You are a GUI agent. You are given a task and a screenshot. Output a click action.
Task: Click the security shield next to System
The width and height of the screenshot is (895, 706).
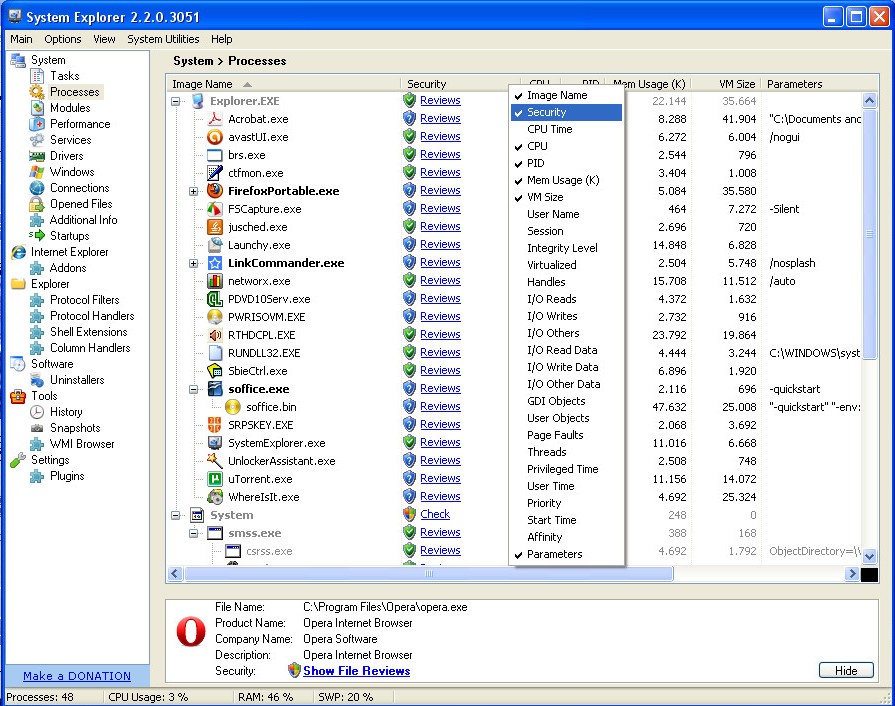[409, 514]
